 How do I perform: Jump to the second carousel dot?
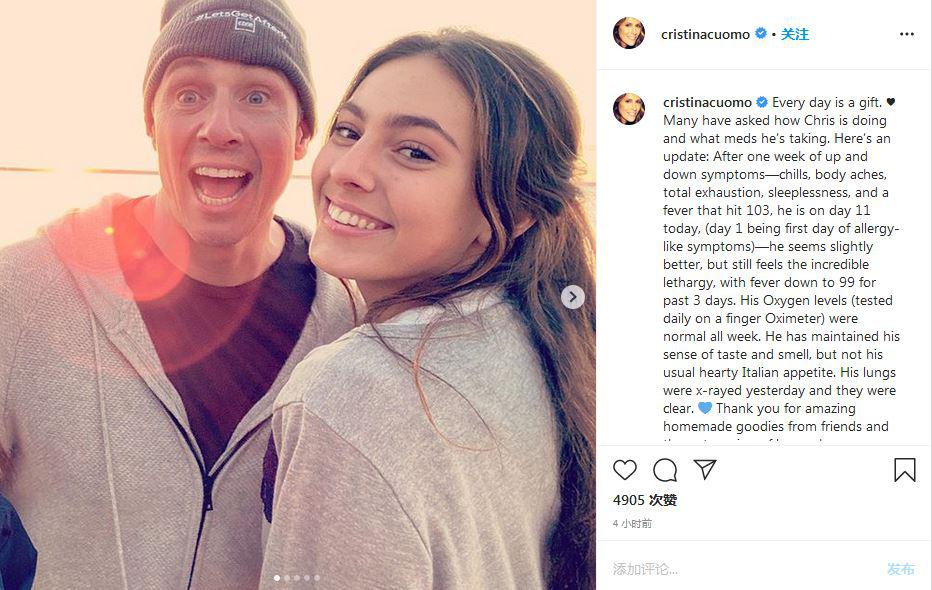[x=287, y=577]
